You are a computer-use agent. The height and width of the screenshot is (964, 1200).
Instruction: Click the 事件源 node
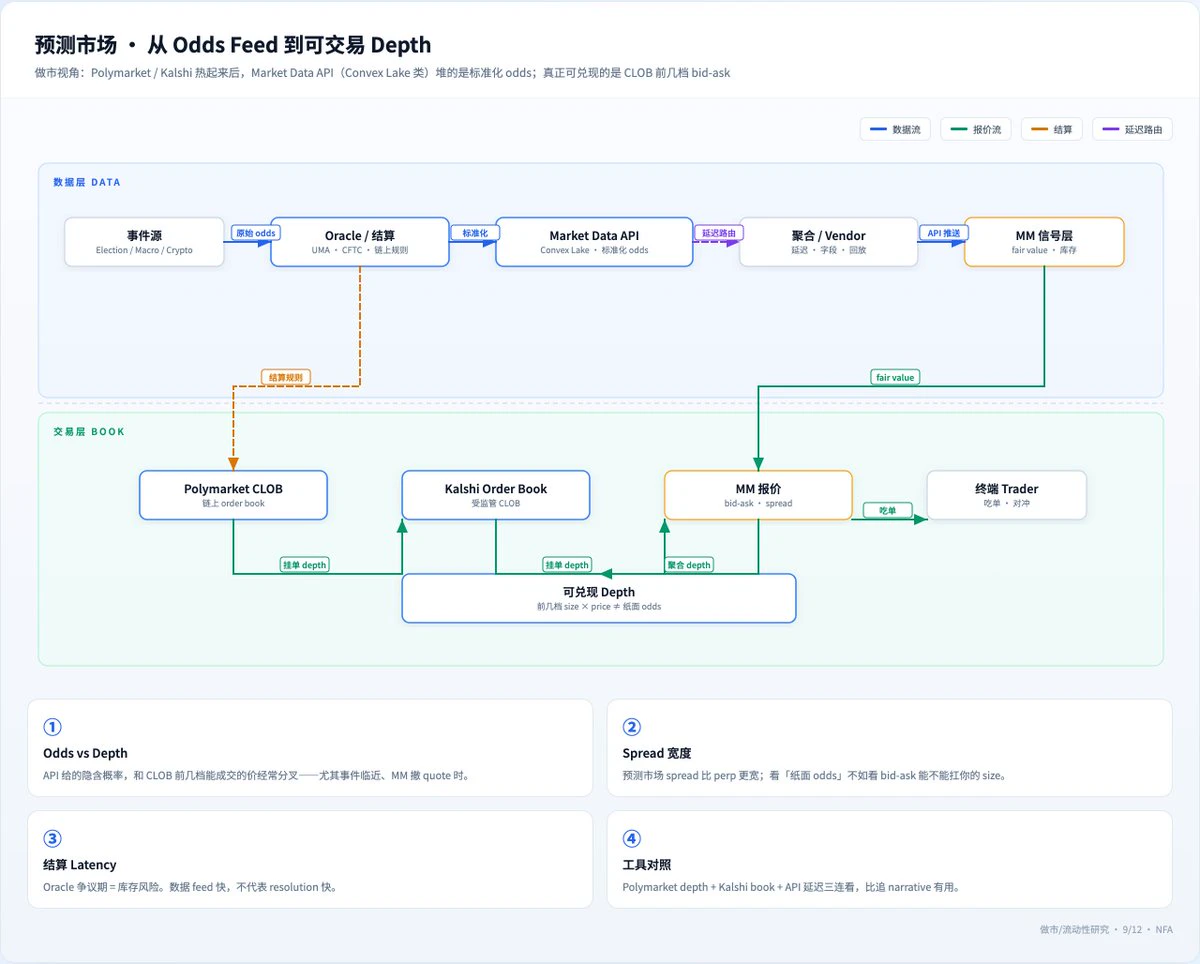pos(144,242)
